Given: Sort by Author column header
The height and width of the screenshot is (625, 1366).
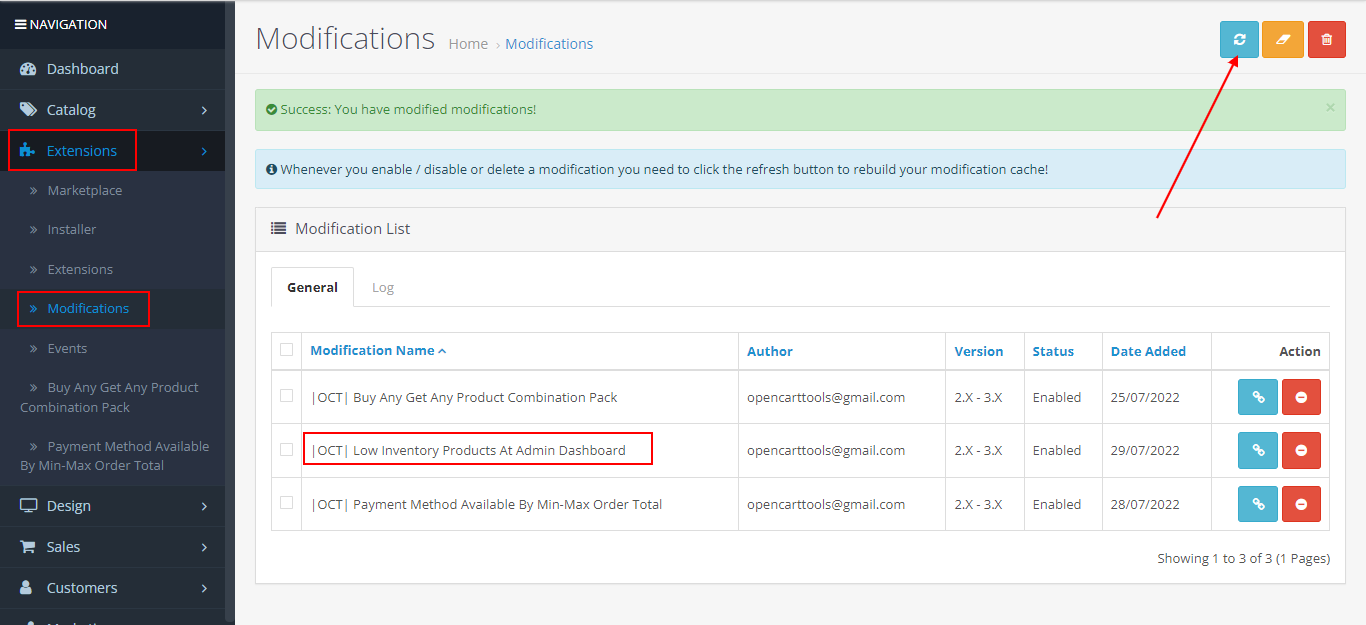Looking at the screenshot, I should (770, 350).
